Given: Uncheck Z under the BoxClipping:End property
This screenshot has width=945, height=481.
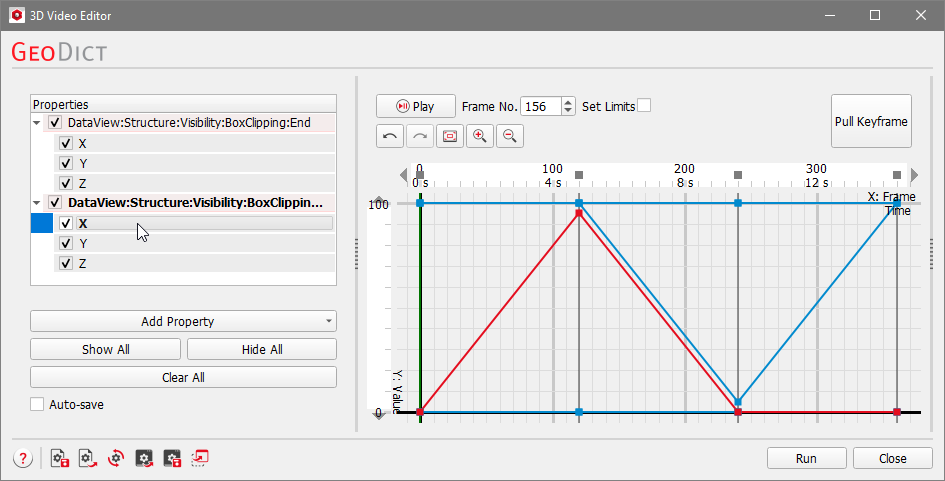Looking at the screenshot, I should point(66,183).
